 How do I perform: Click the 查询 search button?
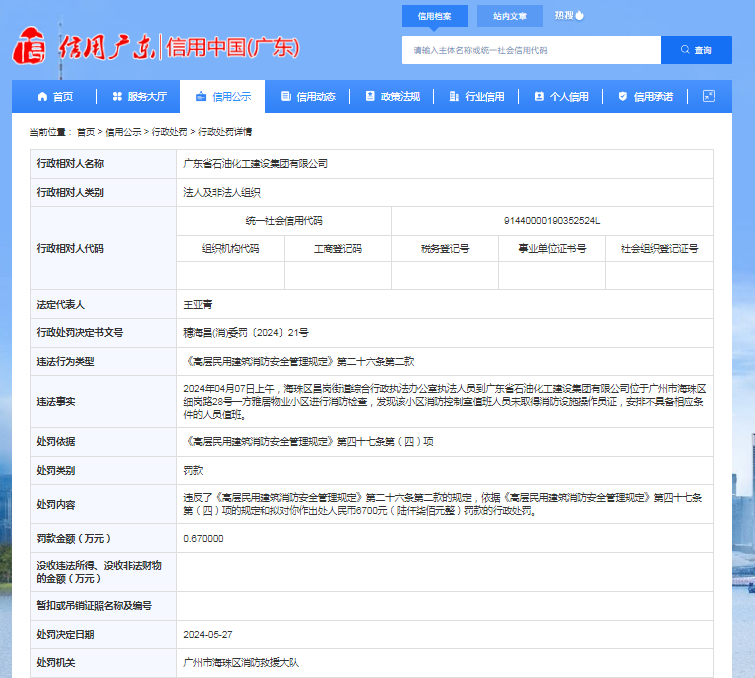(x=696, y=50)
